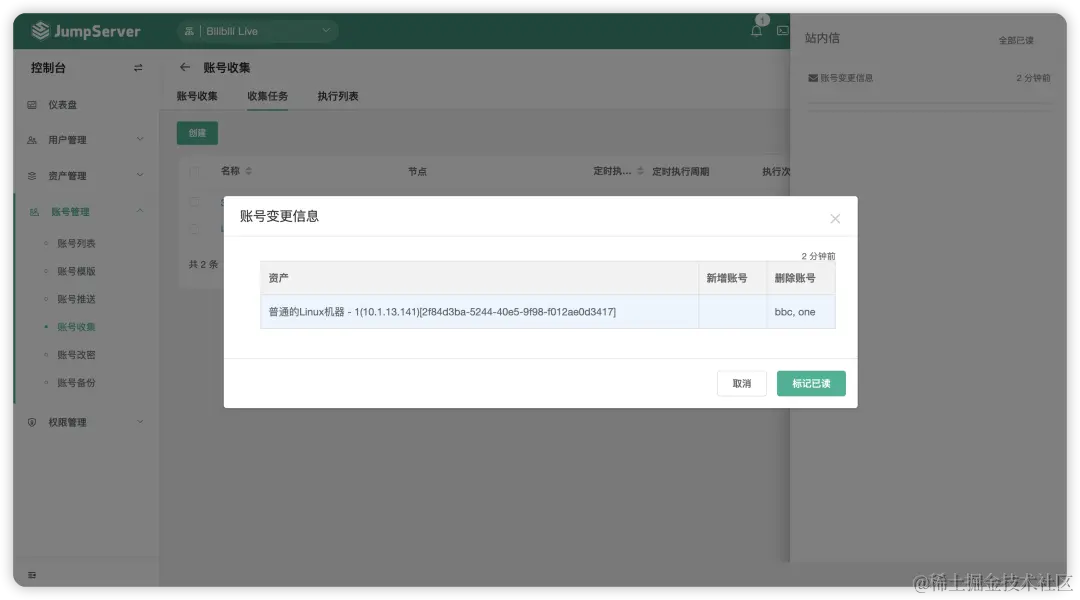The width and height of the screenshot is (1080, 600).
Task: Open 账号模版 in sidebar
Action: [x=76, y=271]
